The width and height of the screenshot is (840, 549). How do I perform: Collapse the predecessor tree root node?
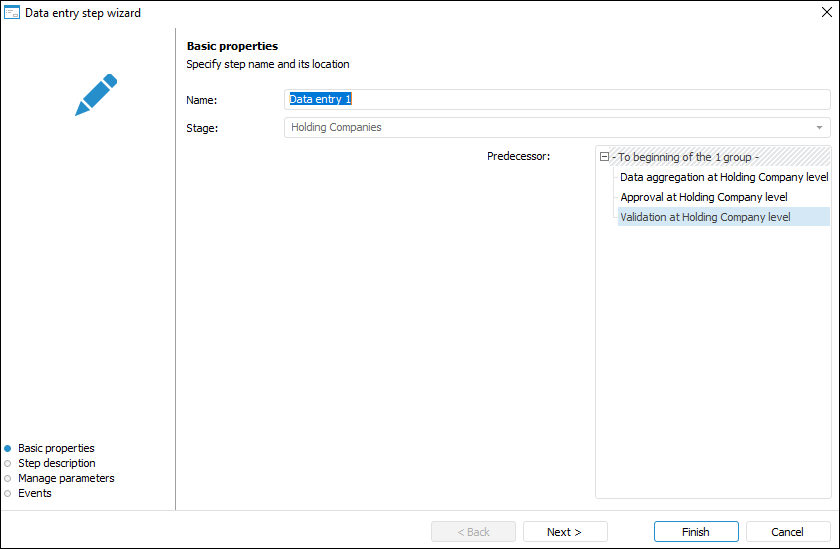click(x=604, y=157)
